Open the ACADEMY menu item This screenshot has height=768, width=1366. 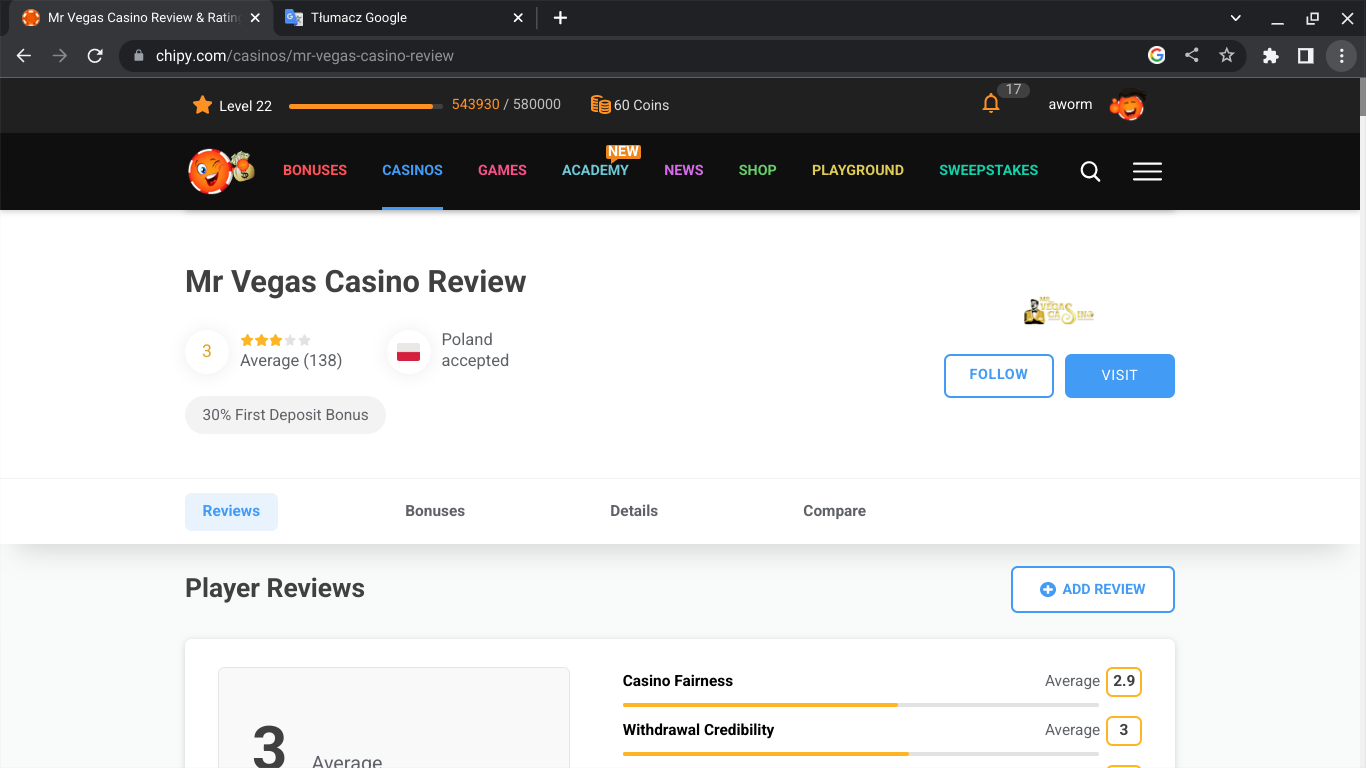[595, 171]
